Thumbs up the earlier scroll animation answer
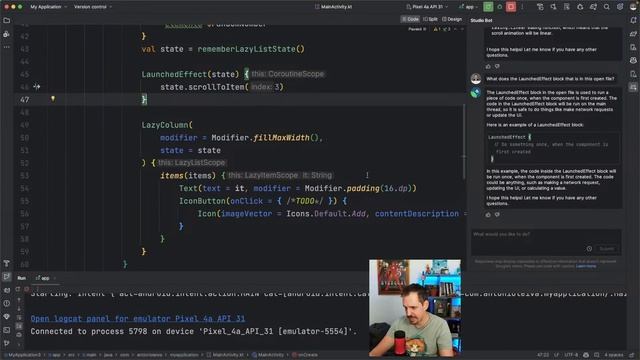 (x=488, y=66)
